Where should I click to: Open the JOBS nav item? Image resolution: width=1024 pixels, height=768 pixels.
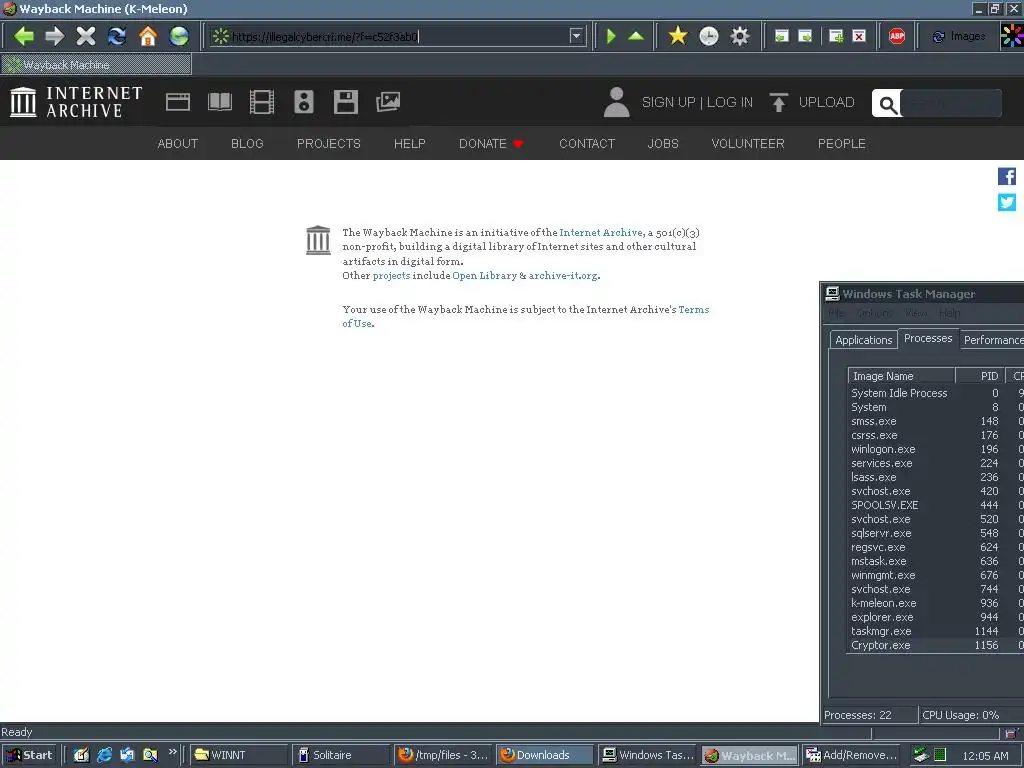point(663,144)
